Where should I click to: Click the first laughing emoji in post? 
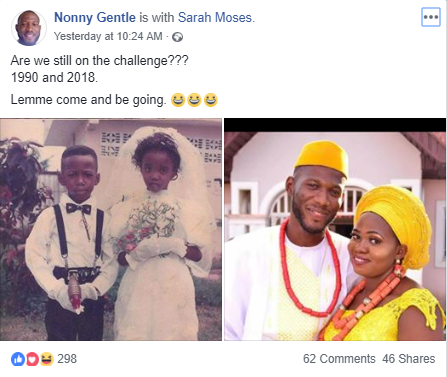point(178,100)
